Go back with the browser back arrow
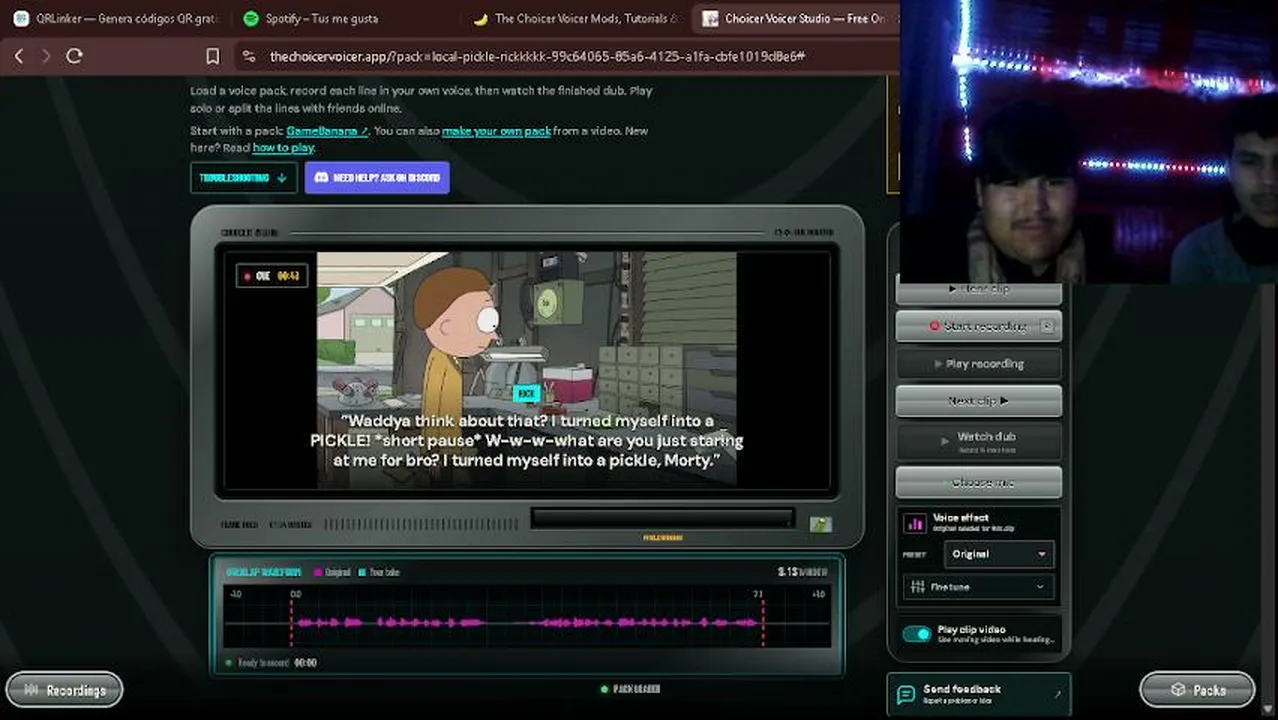The image size is (1278, 720). 18,57
